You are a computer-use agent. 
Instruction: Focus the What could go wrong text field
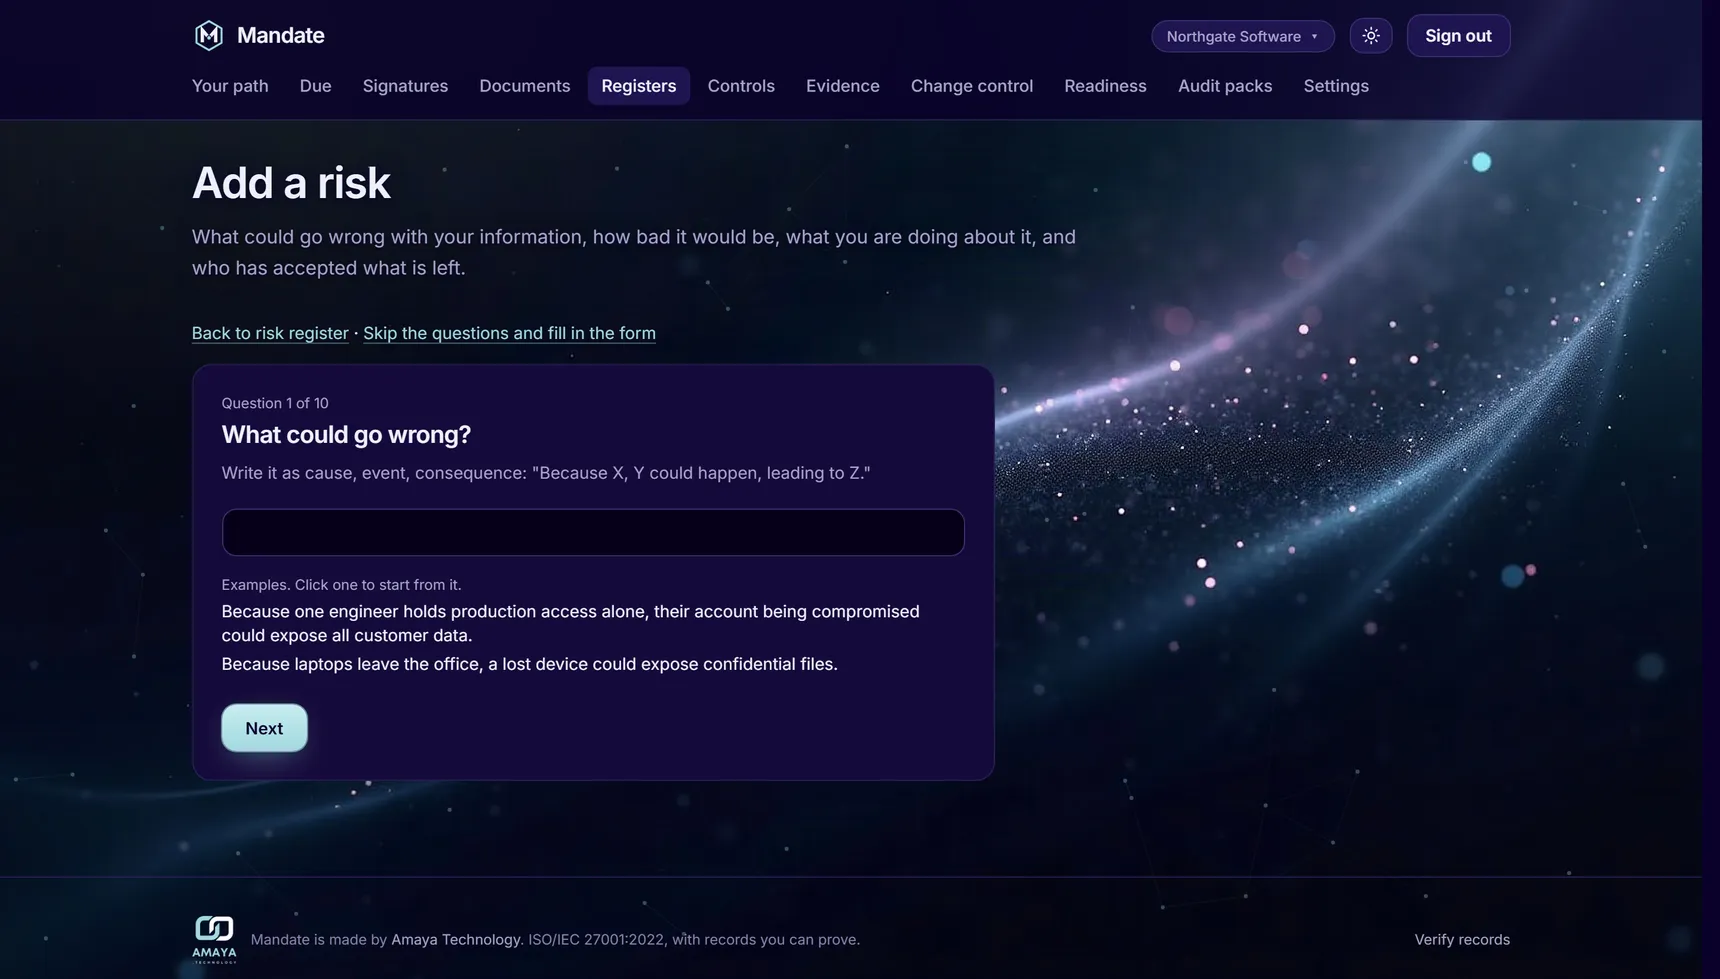593,532
